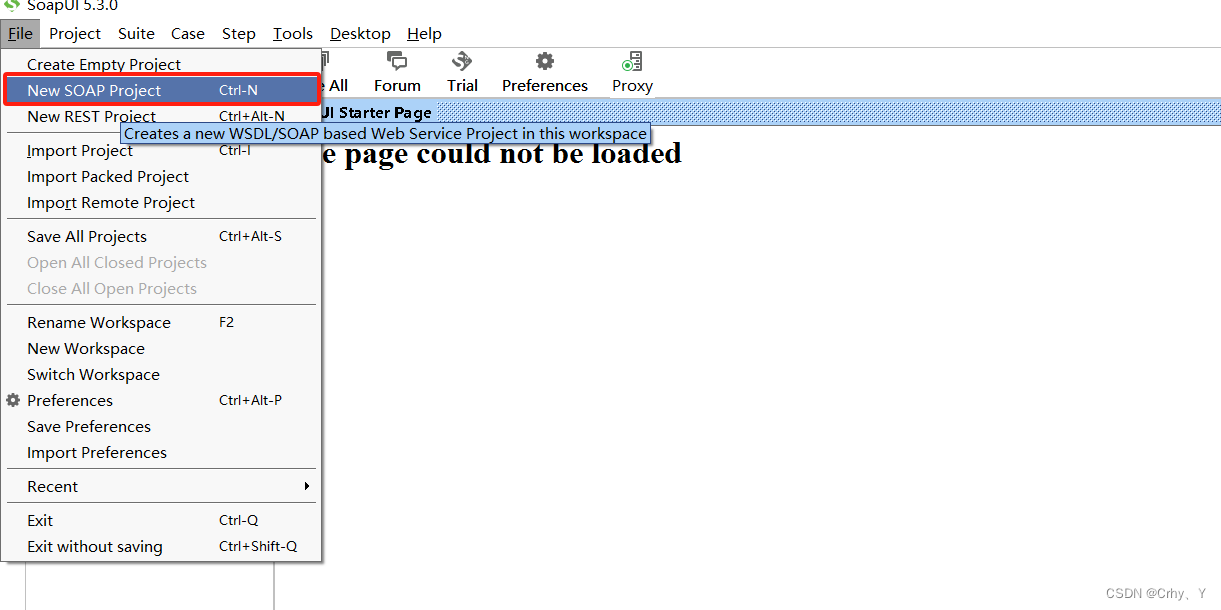The image size is (1221, 610).
Task: Open the Suite menu
Action: [136, 34]
